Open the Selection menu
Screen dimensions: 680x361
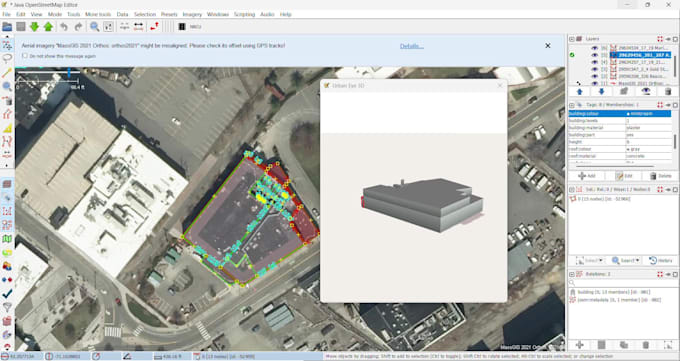click(145, 14)
